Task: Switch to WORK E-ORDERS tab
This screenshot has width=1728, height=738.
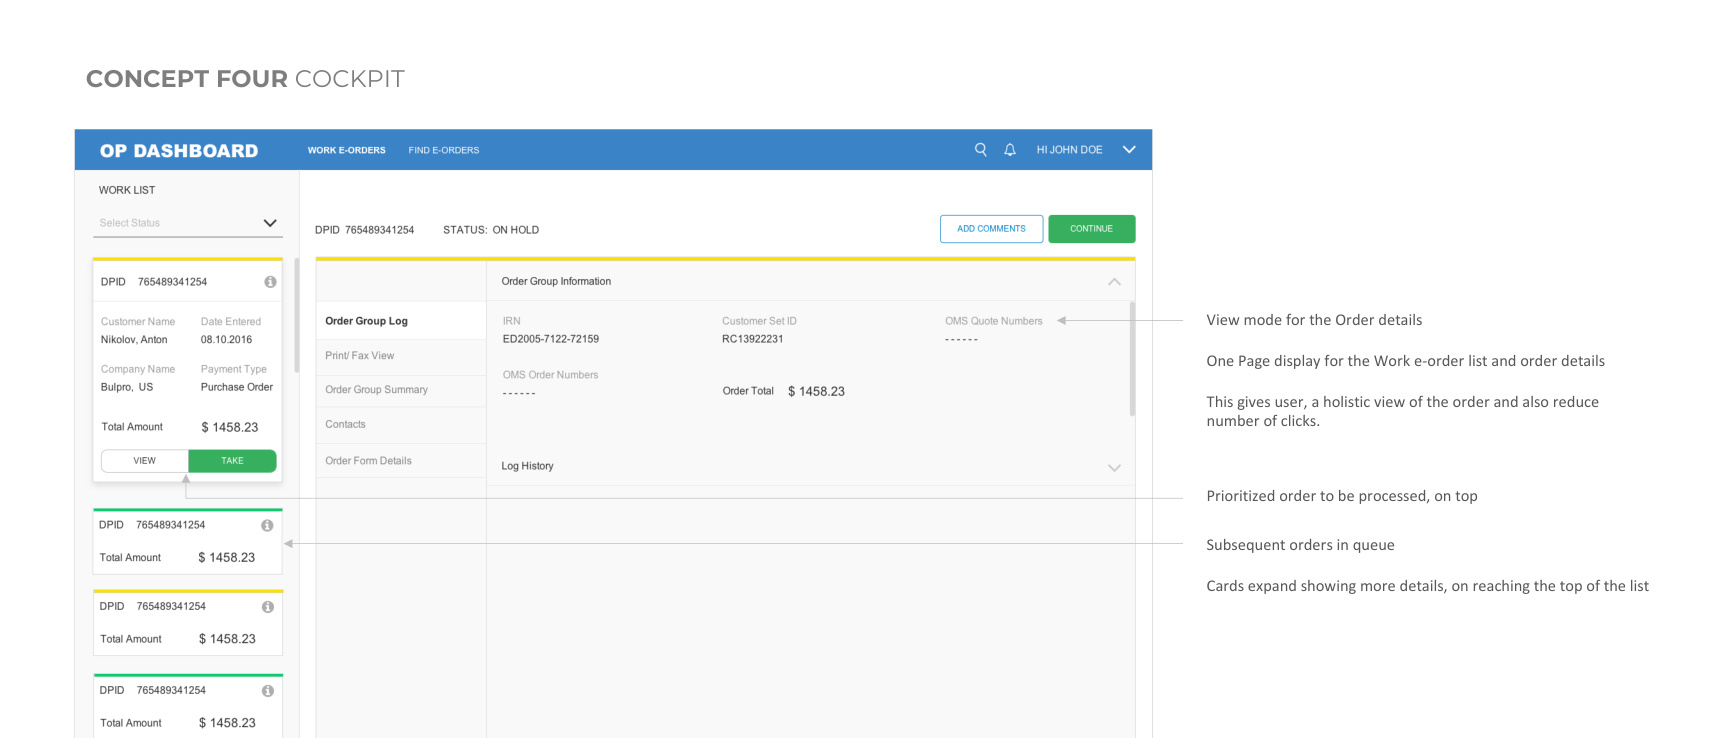Action: [346, 150]
